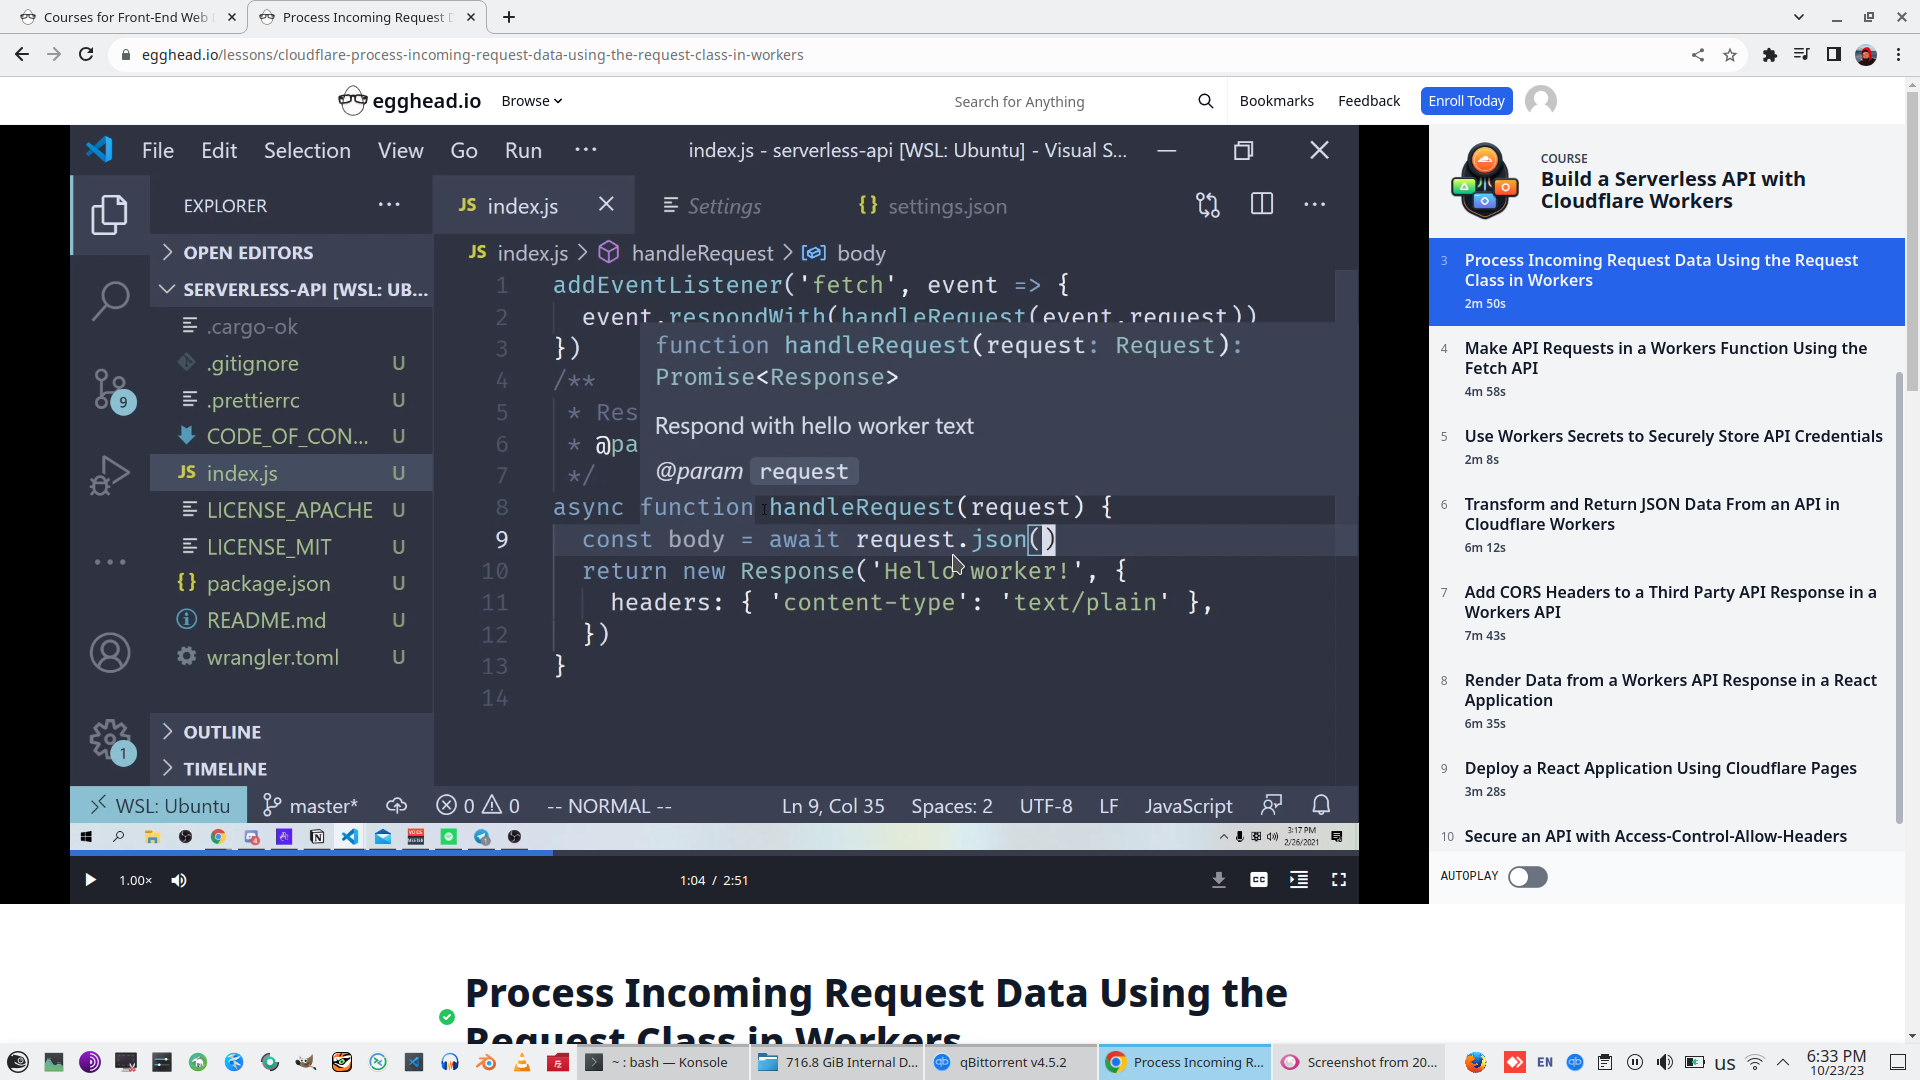
Task: Play the lesson video
Action: click(x=90, y=880)
